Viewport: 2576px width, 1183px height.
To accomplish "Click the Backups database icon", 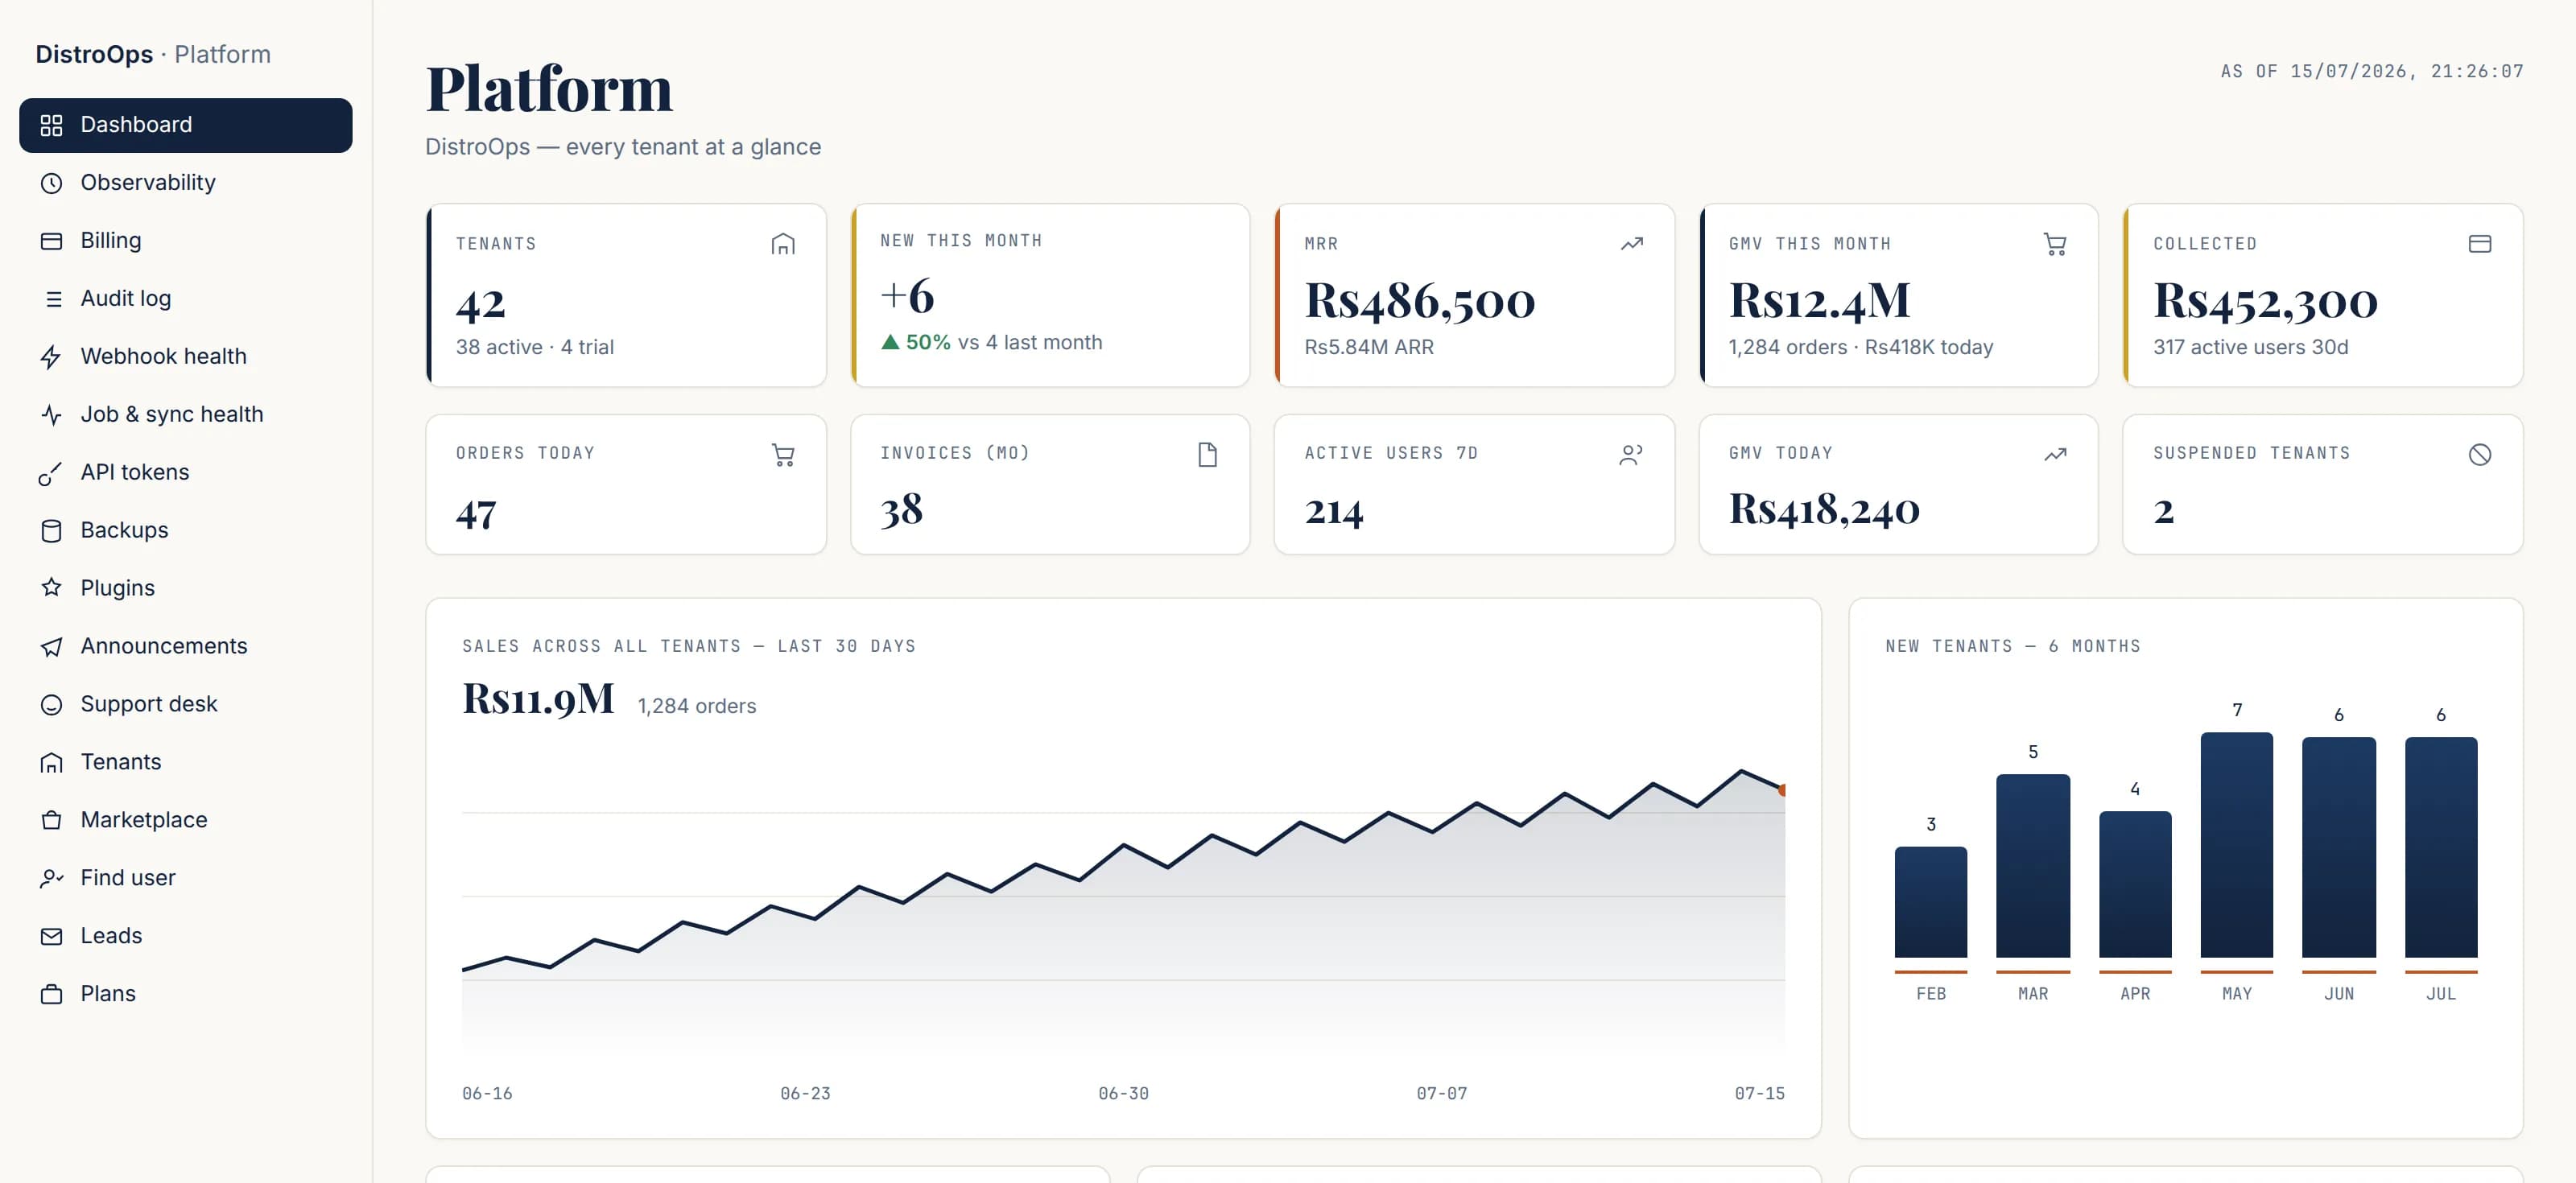I will [51, 531].
